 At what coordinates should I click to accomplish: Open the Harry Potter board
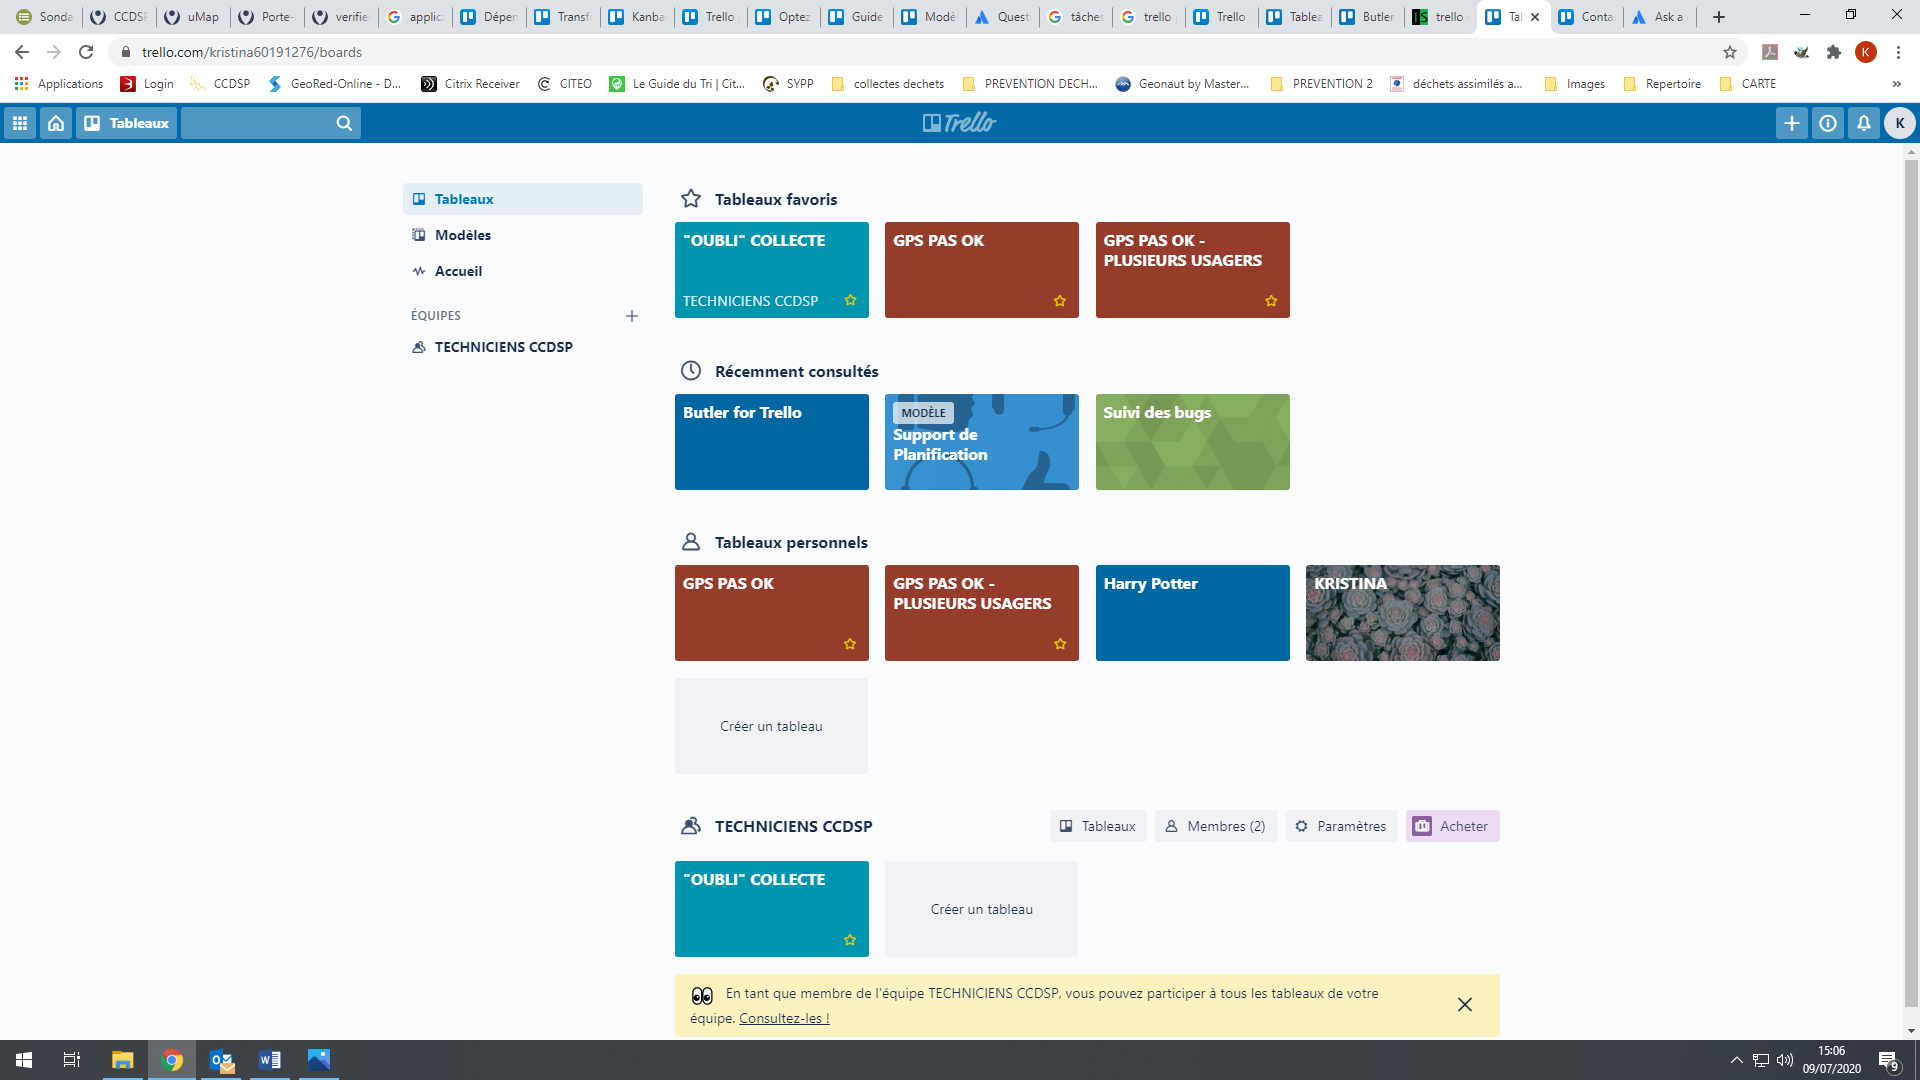tap(1193, 613)
